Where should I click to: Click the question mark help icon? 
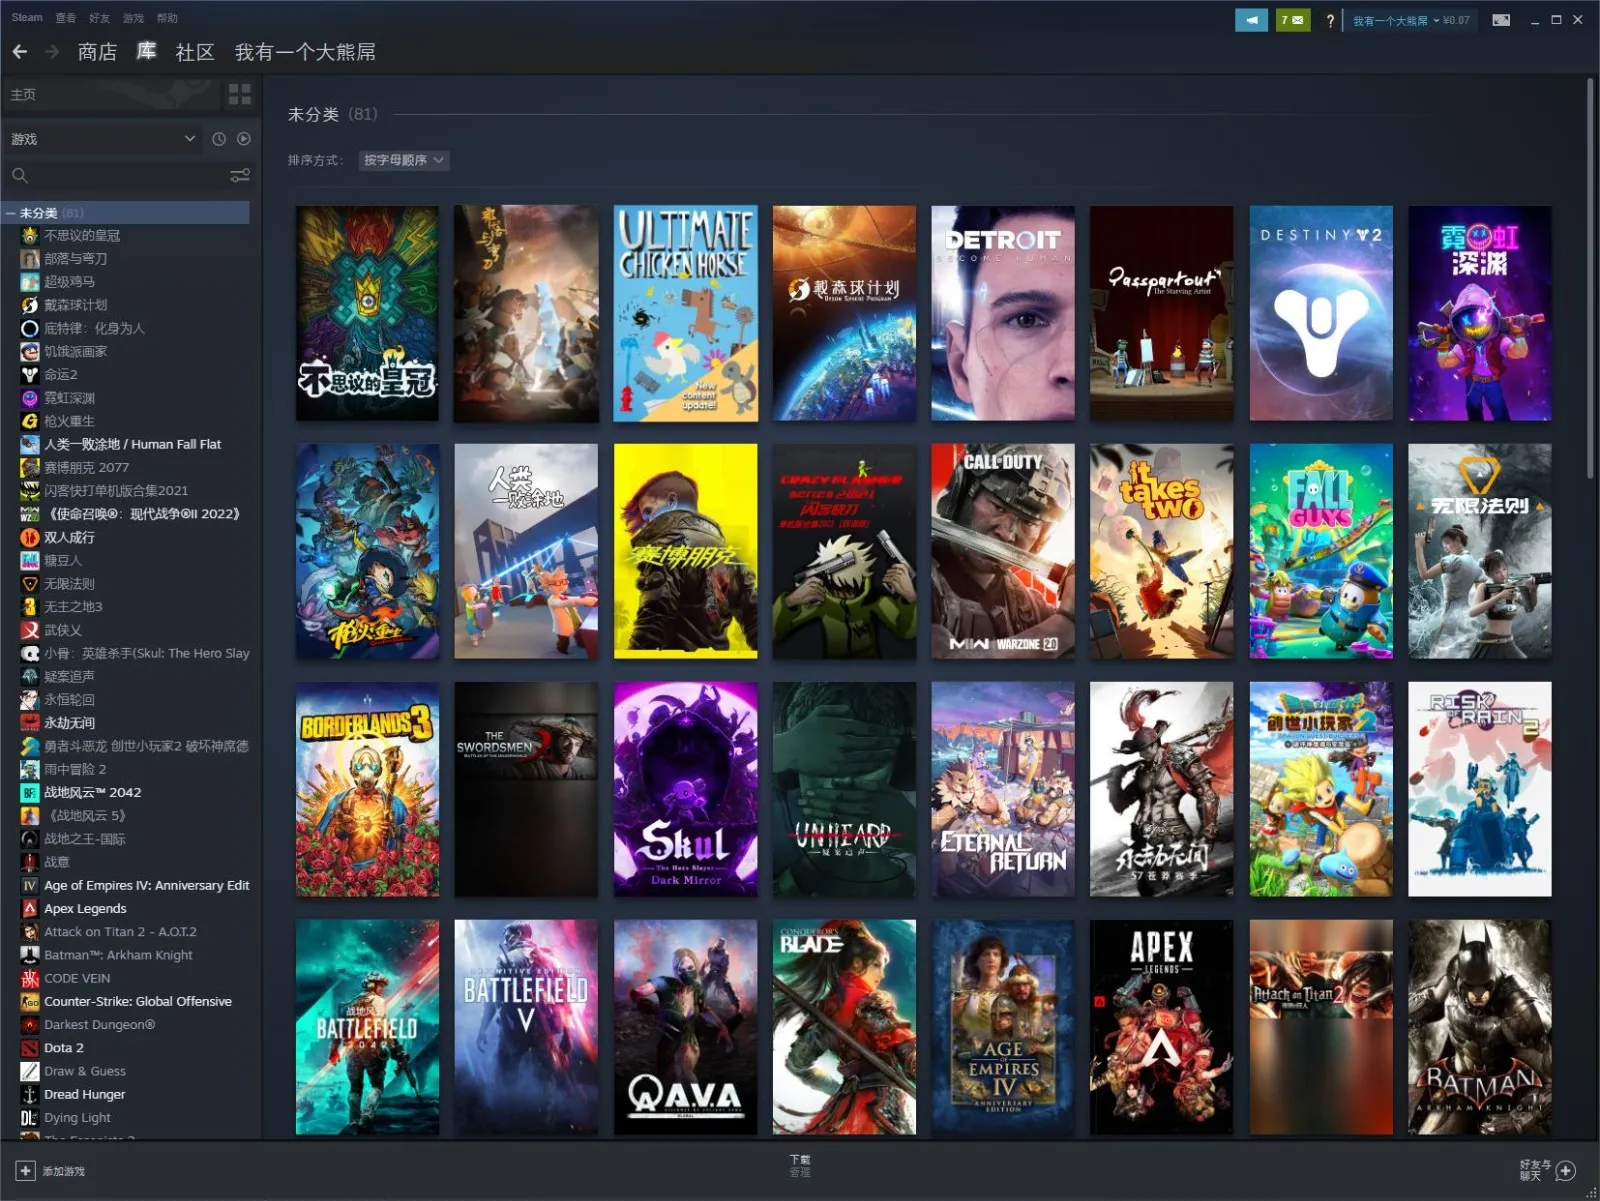coord(1330,20)
